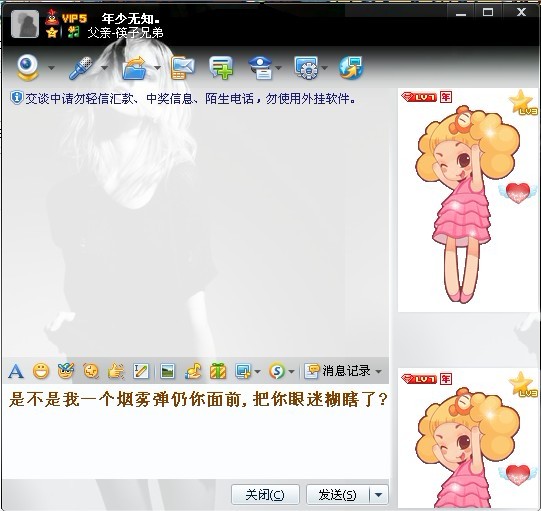Screen dimensions: 541x511
Task: Open the contact's avatar picture
Action: 25,24
